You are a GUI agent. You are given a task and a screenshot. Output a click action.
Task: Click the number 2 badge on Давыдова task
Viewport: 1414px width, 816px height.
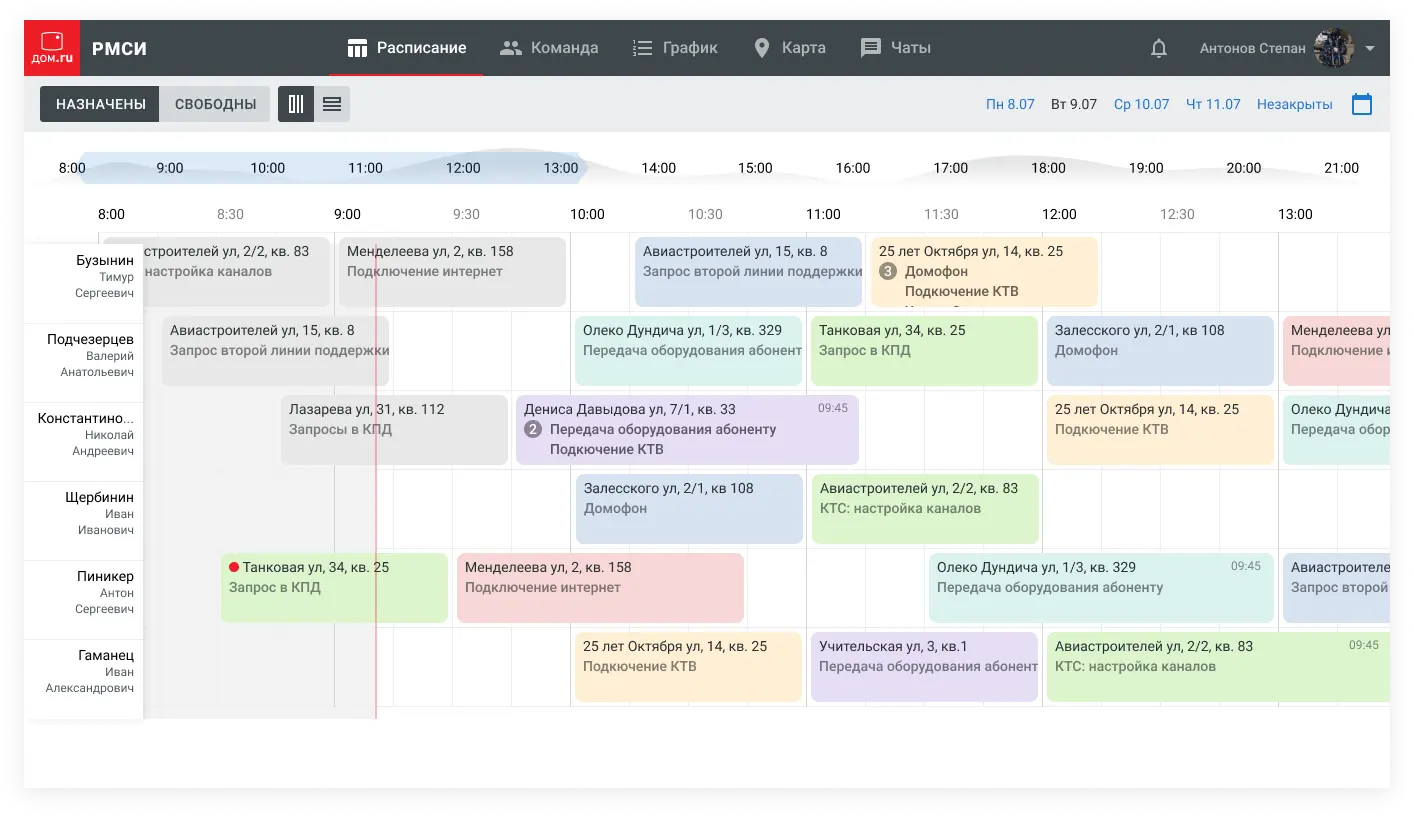point(533,429)
